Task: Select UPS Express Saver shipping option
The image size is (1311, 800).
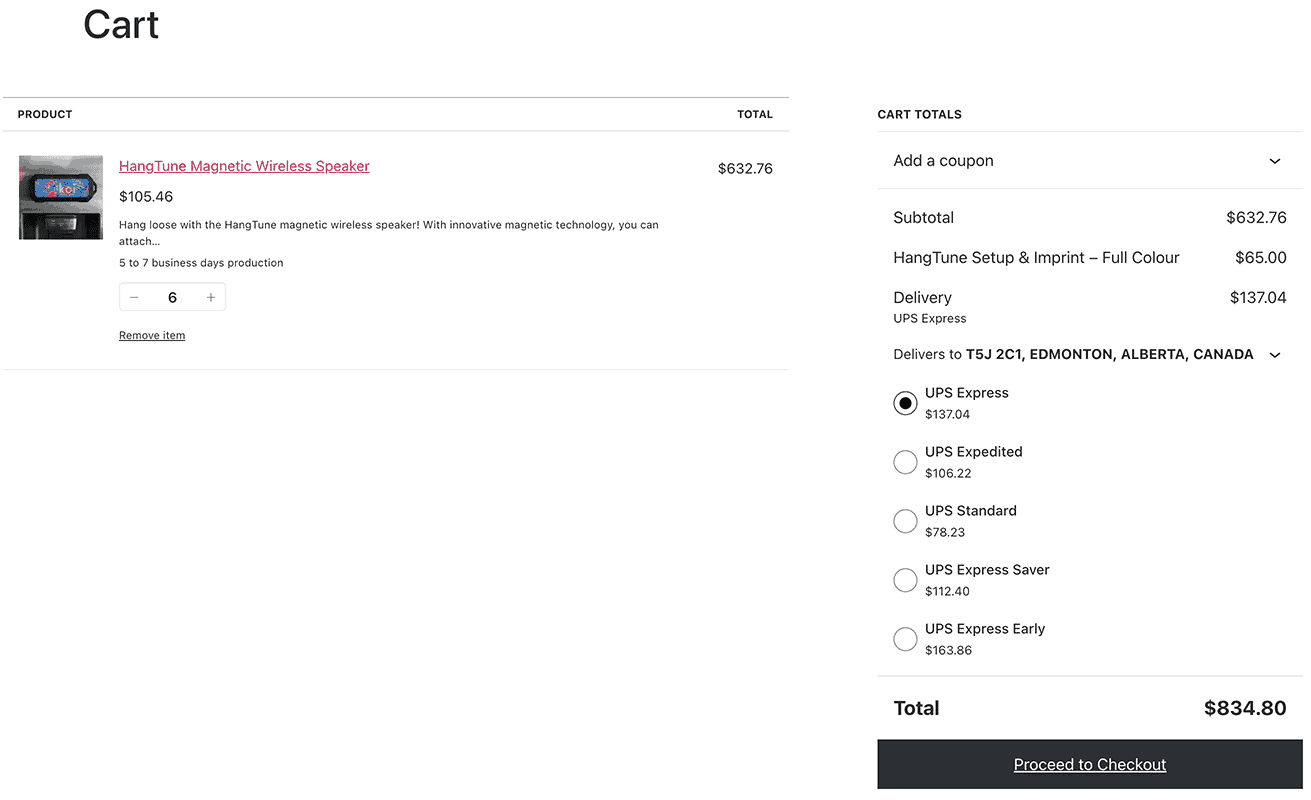Action: [905, 580]
